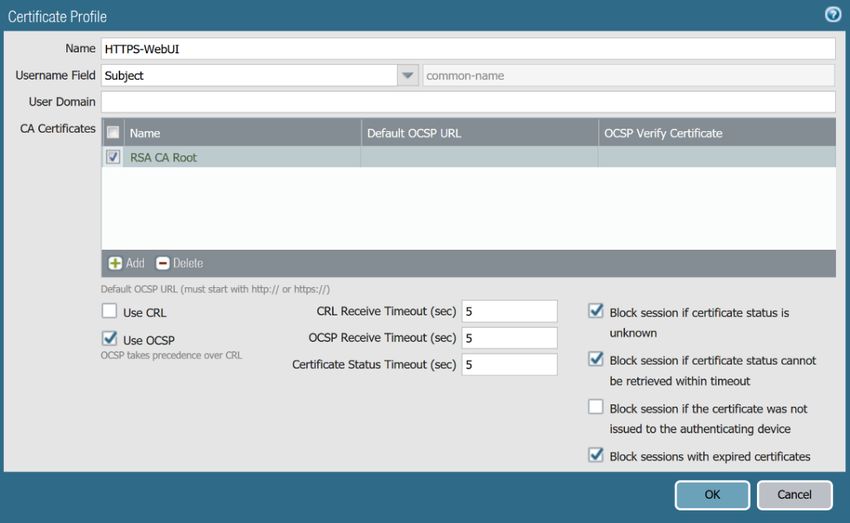Enable Block session if certificate not issued to authenticating device
Screen dimensions: 850x523
point(596,406)
